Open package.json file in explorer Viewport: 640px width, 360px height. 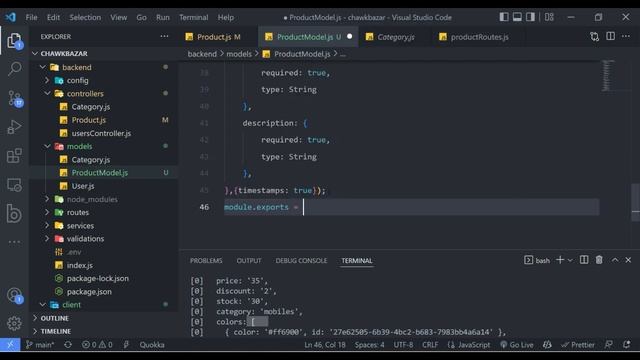point(104,291)
